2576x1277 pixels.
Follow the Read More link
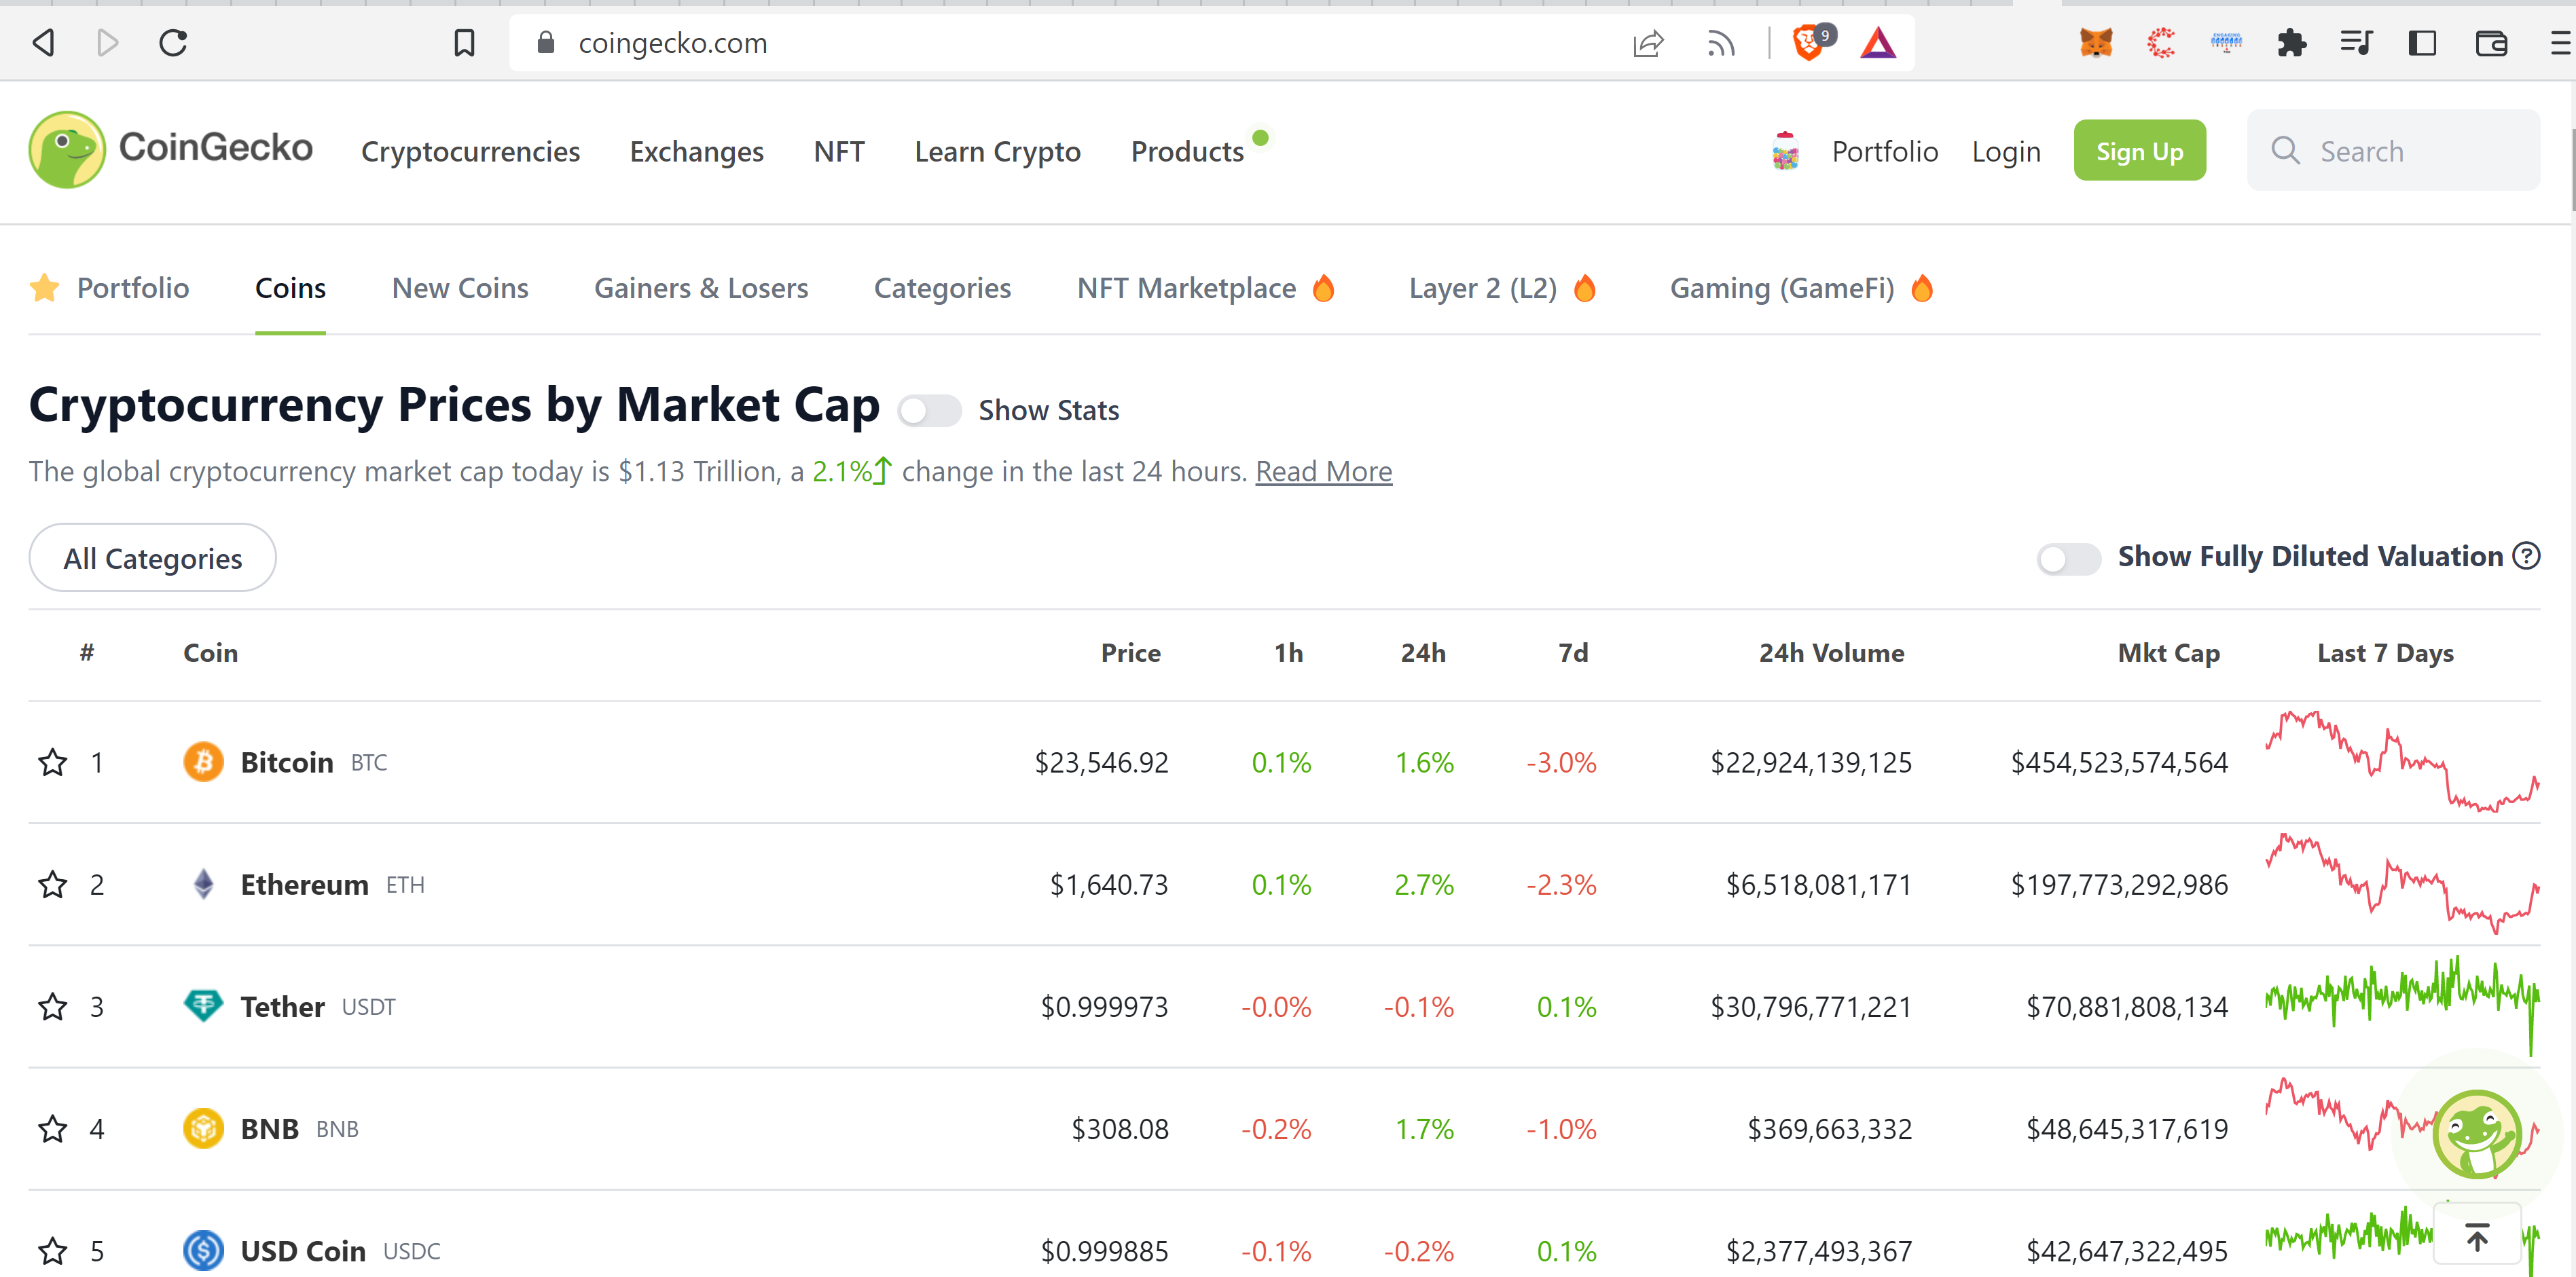click(x=1323, y=471)
